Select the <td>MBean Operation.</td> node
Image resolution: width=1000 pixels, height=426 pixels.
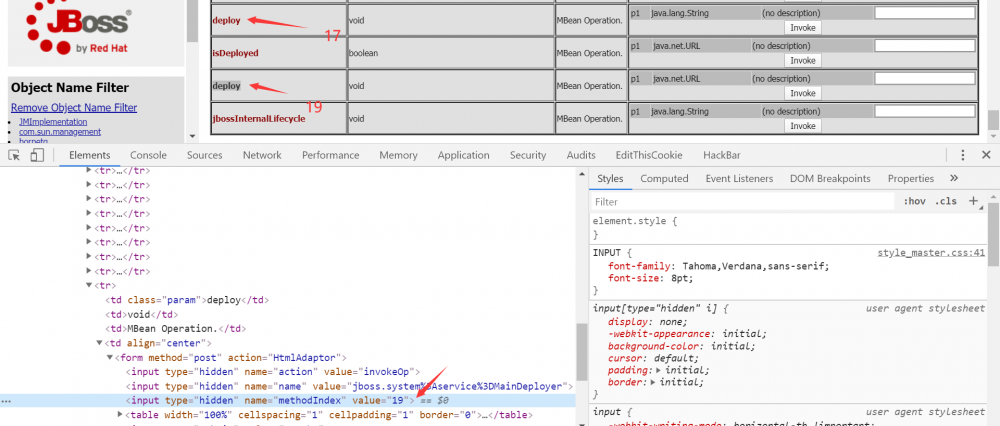click(175, 329)
